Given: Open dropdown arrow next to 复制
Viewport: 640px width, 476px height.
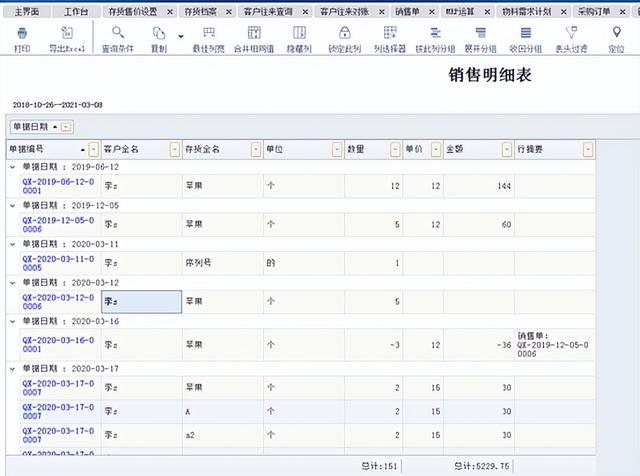Looking at the screenshot, I should [181, 36].
